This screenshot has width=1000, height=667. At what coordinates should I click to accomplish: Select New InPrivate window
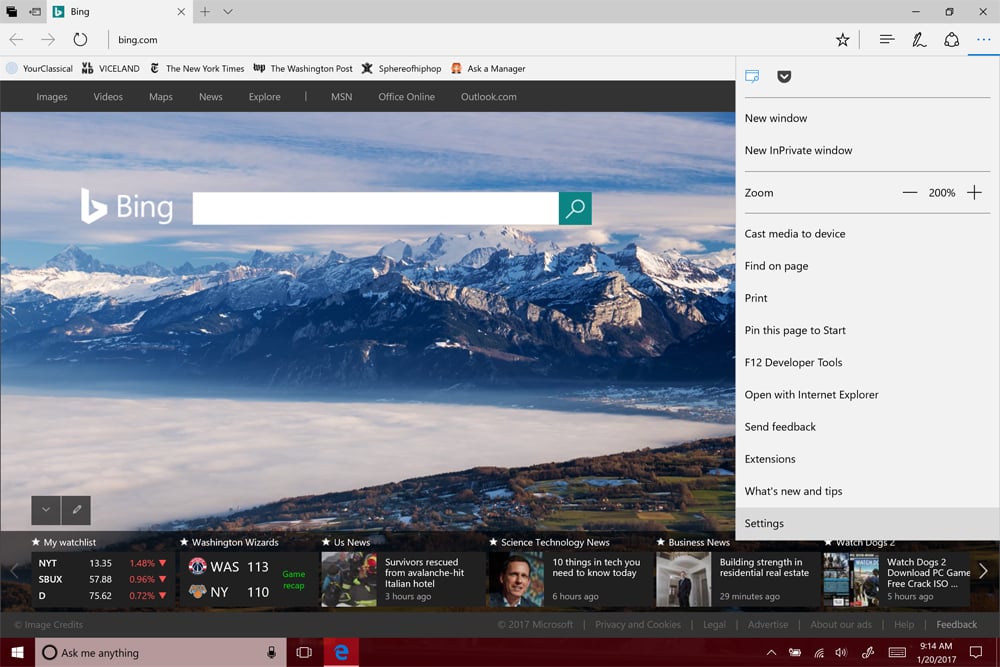click(867, 150)
